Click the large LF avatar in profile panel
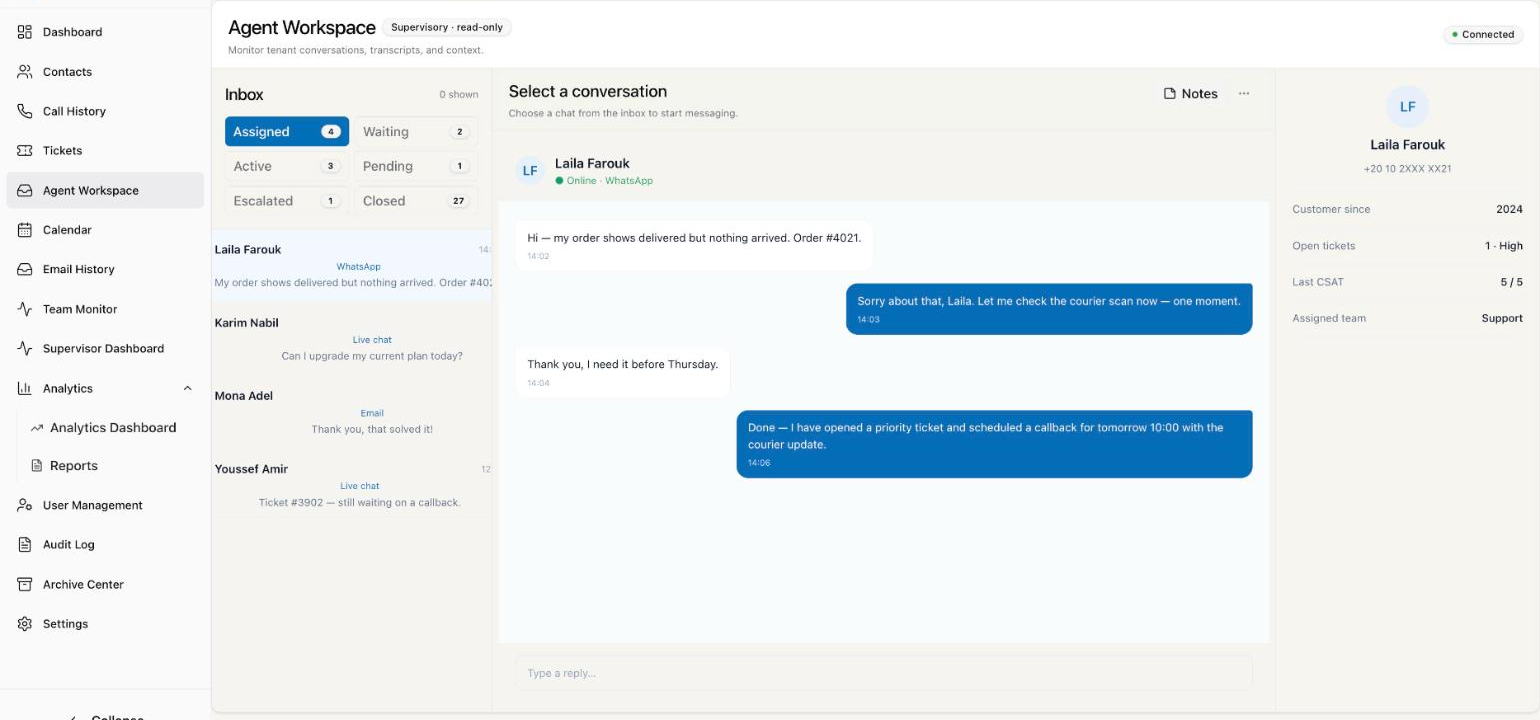The image size is (1540, 720). [x=1407, y=107]
